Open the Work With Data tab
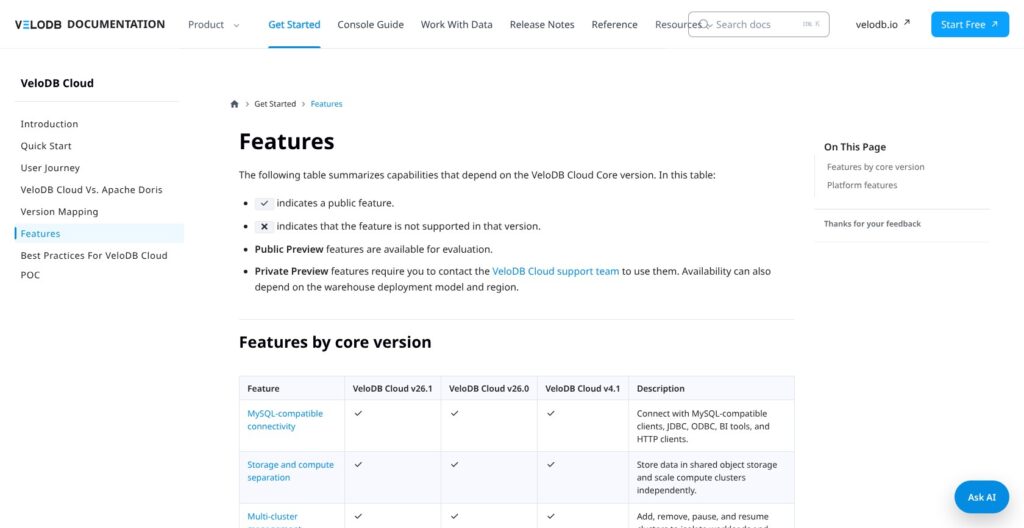Screen dimensions: 1024x528 click(x=456, y=24)
